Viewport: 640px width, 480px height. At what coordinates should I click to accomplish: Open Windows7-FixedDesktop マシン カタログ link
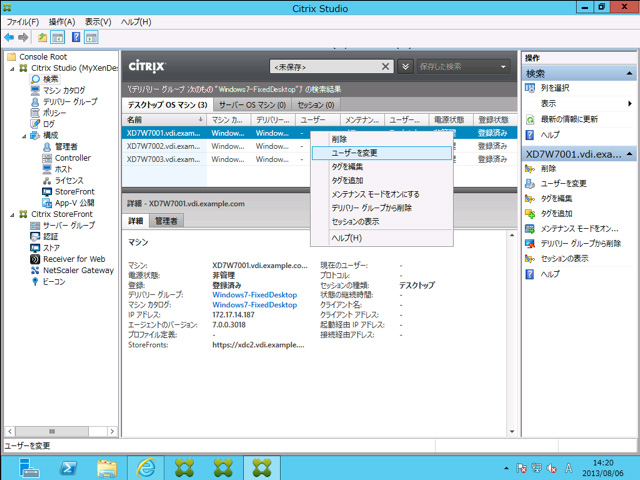(255, 305)
